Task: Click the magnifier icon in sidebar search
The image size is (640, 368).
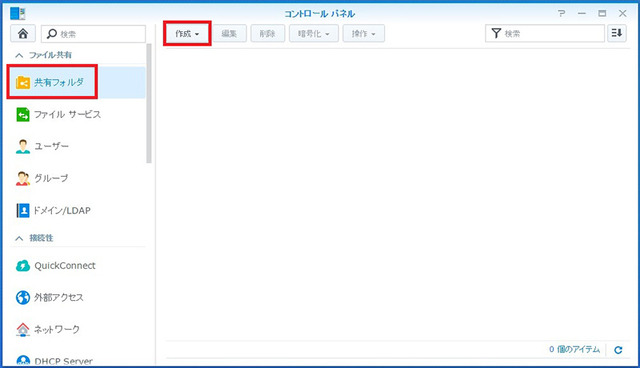Action: 51,34
